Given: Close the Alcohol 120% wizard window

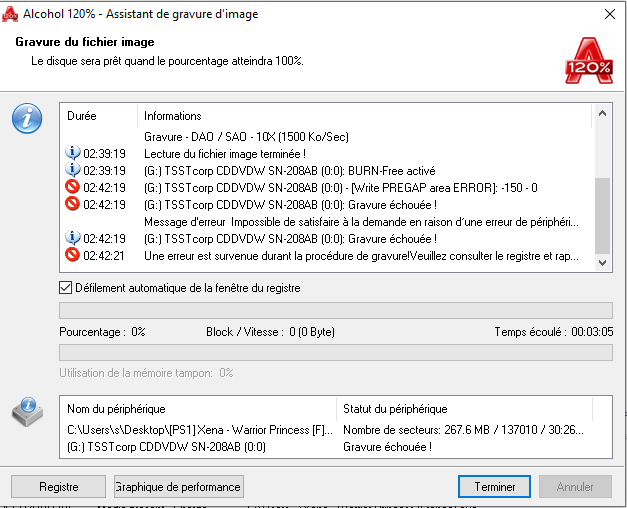Looking at the screenshot, I should click(x=610, y=14).
